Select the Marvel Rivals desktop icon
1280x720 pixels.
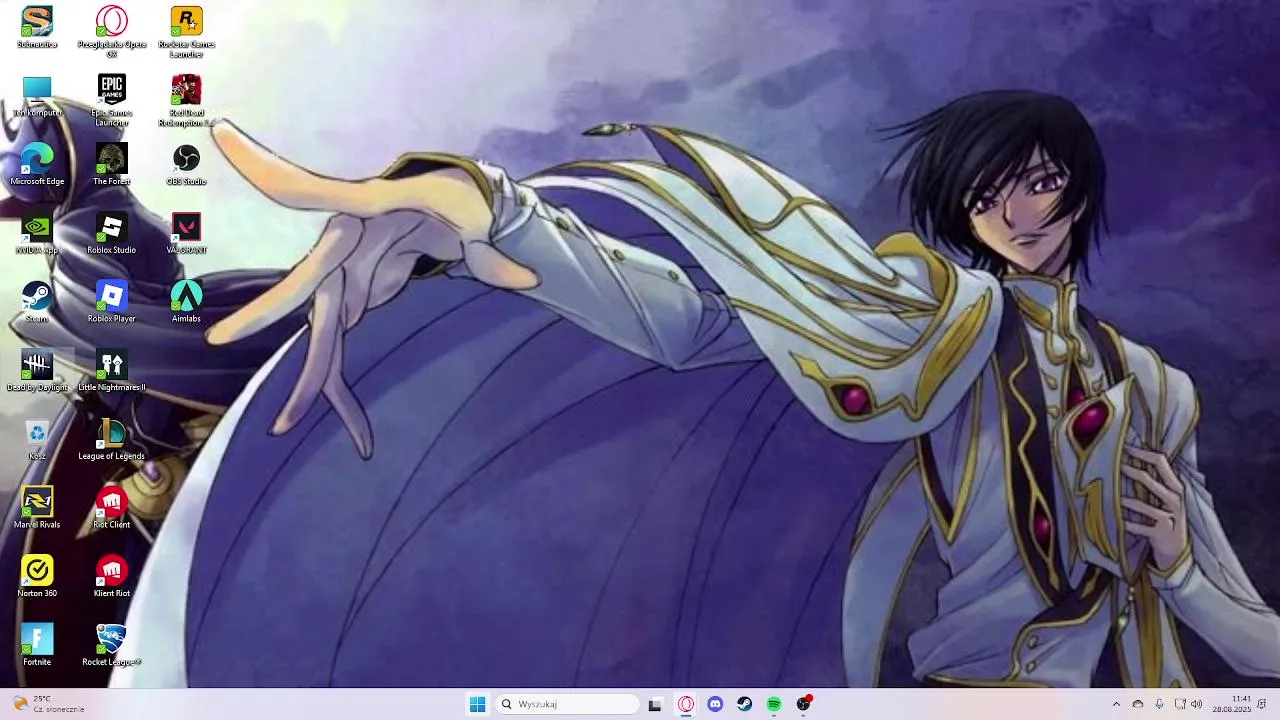tap(37, 508)
